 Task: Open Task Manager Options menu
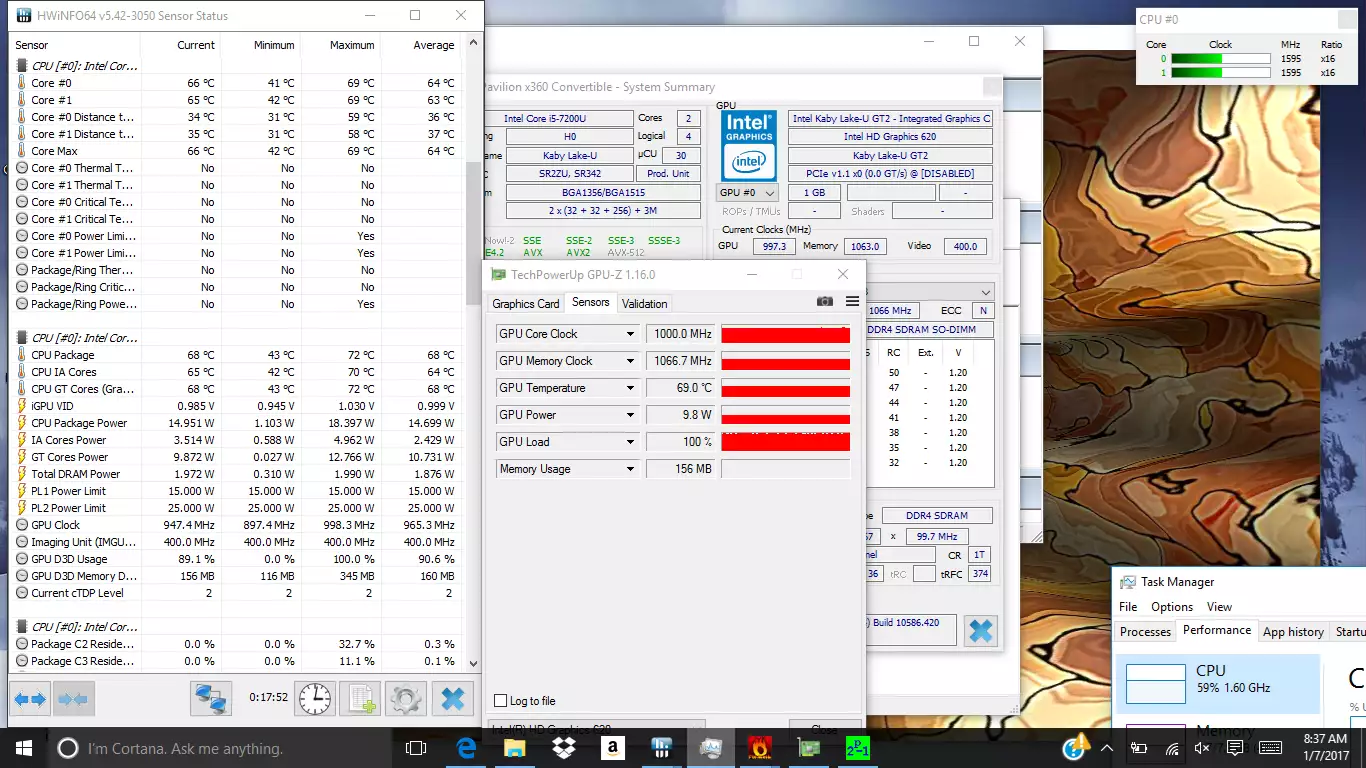[x=1171, y=607]
